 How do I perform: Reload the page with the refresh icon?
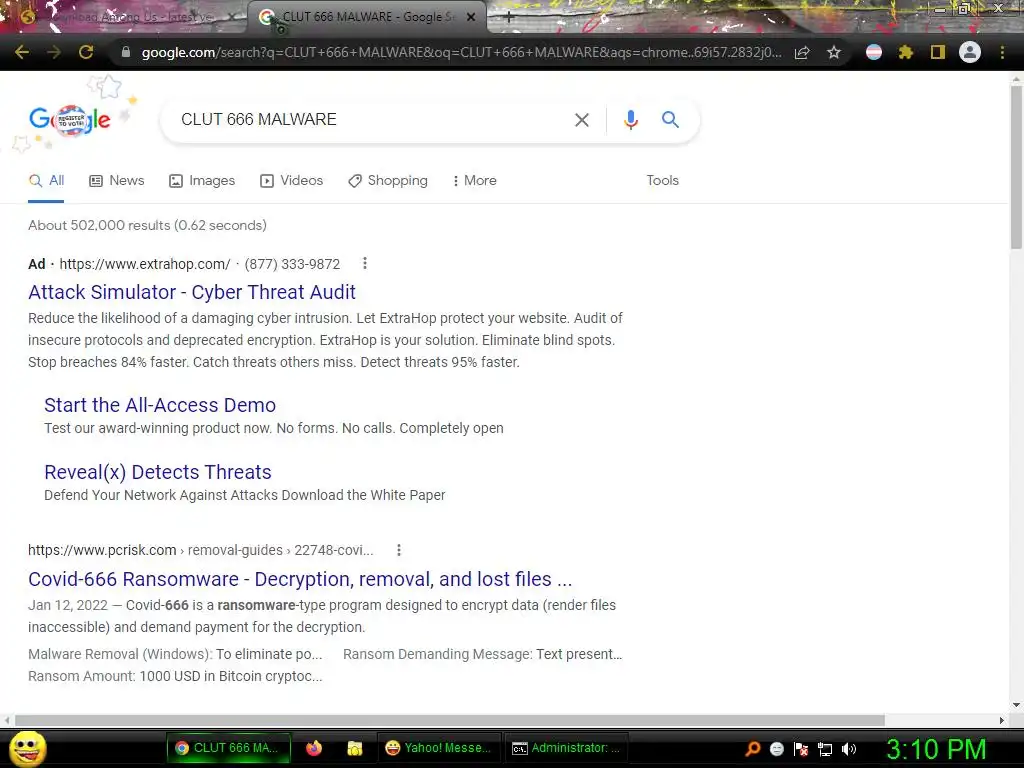[x=86, y=52]
